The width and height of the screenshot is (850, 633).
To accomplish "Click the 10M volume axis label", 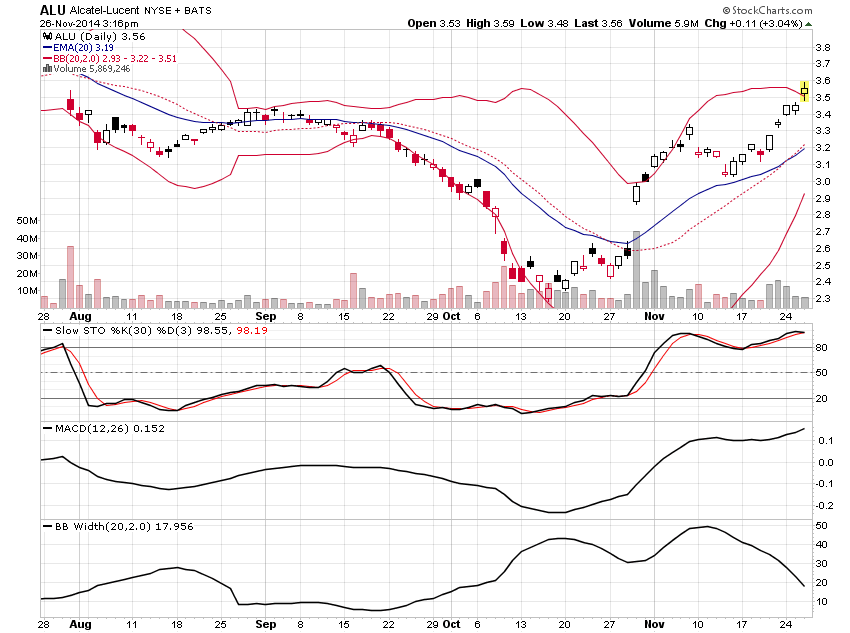I will (x=27, y=290).
